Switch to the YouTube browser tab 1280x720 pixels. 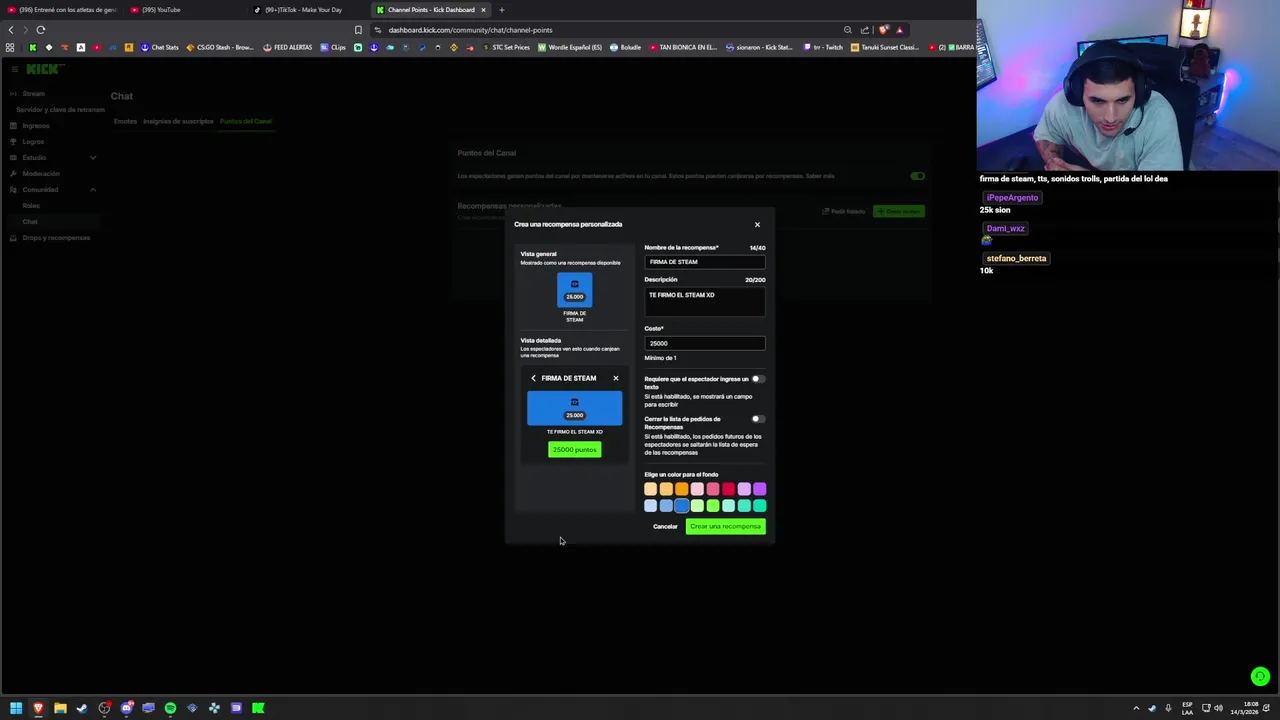[183, 10]
